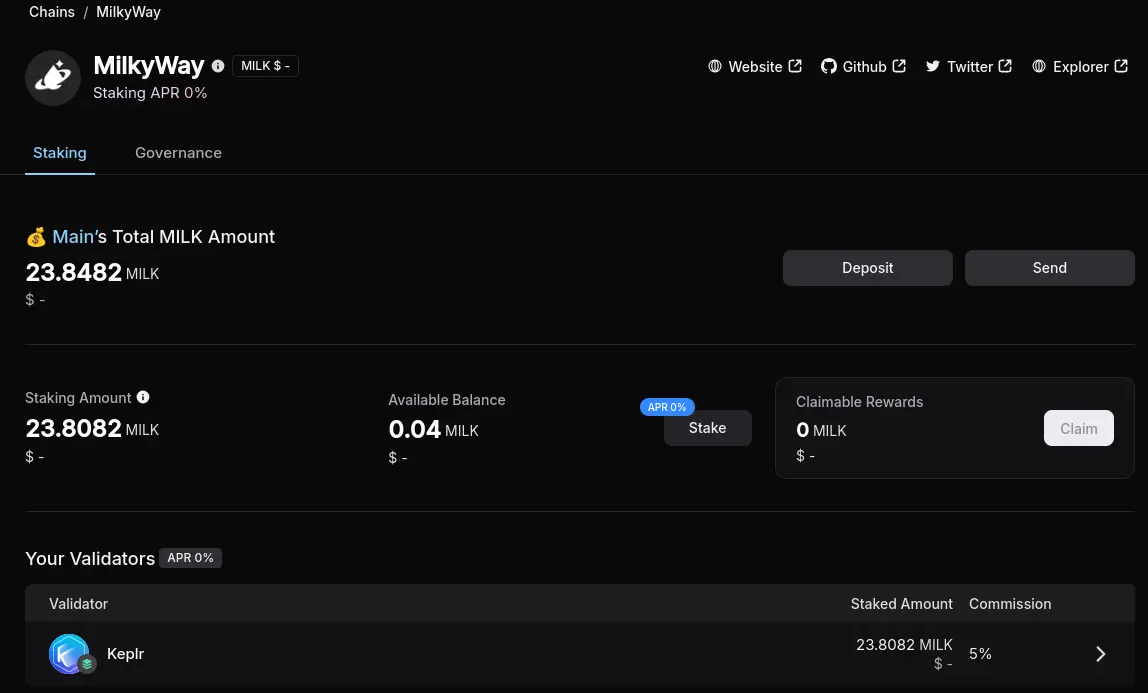Click external-link icon after Github
Image resolution: width=1148 pixels, height=693 pixels.
(x=899, y=66)
